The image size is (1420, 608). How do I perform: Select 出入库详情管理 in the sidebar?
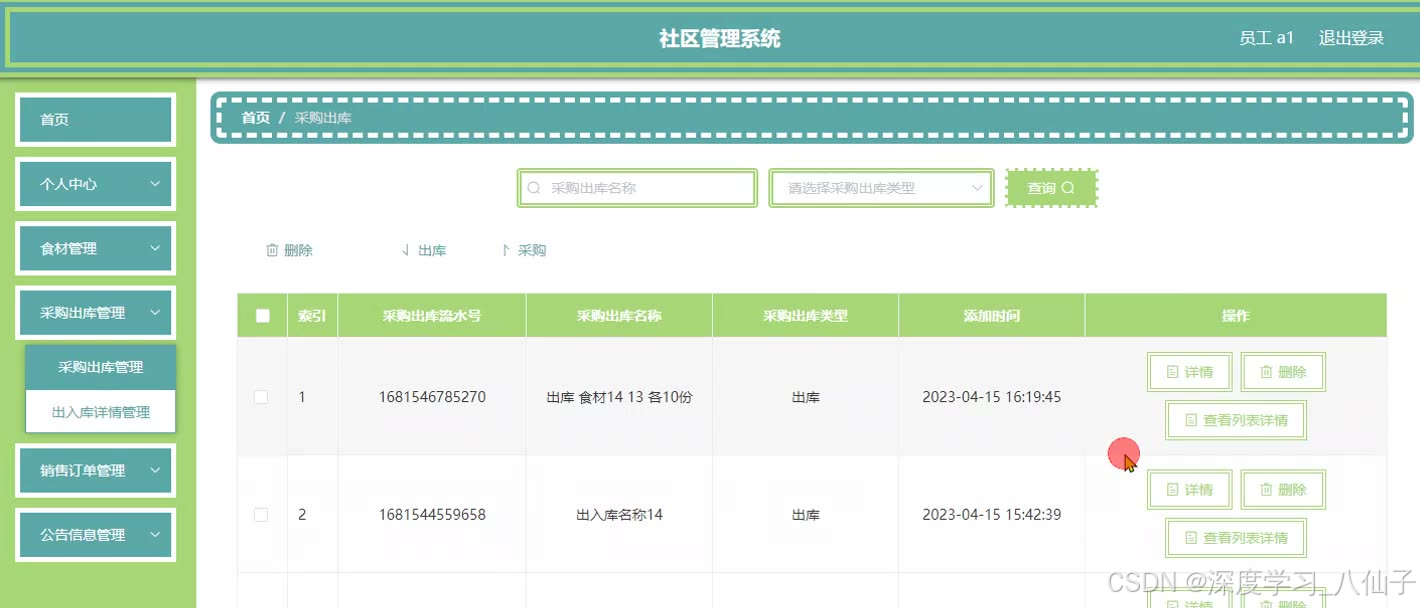pyautogui.click(x=100, y=410)
